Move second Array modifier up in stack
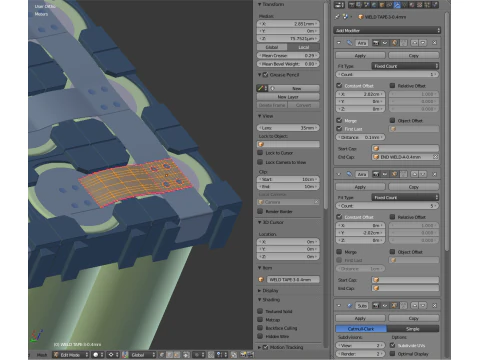Screen dimensions: 480x360 coord(414,174)
